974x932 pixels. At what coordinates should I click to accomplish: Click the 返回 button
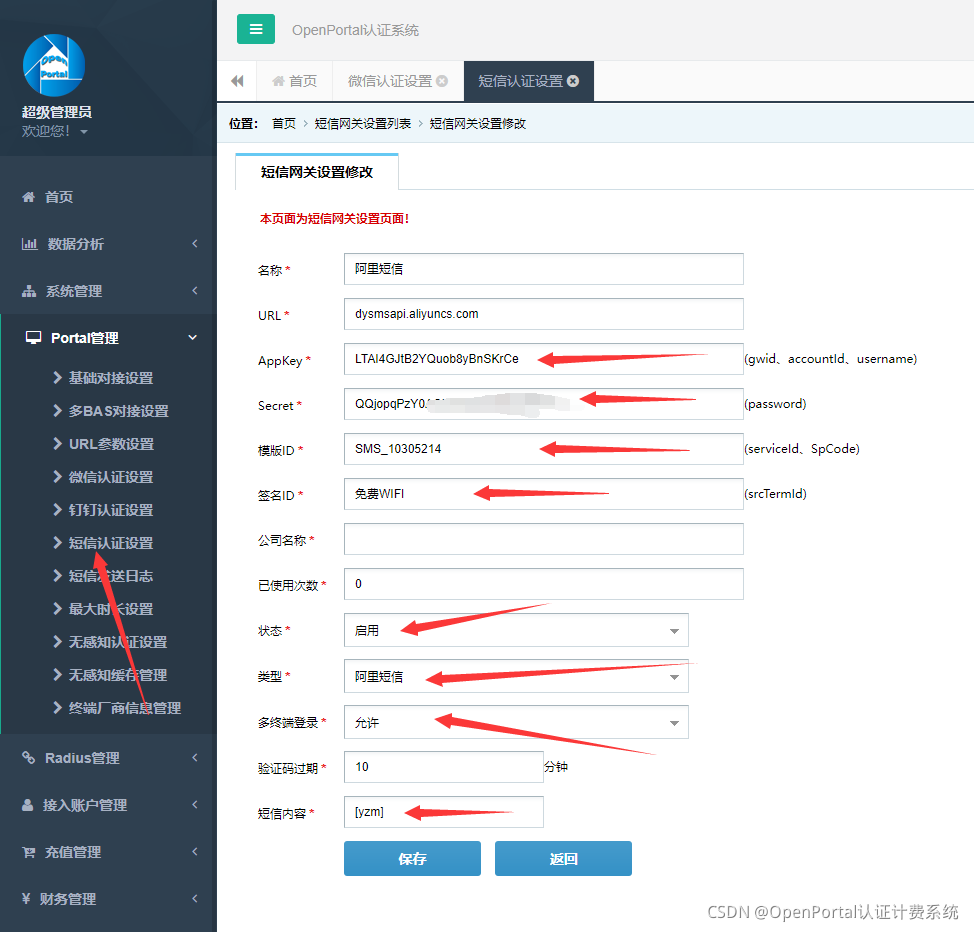tap(563, 859)
